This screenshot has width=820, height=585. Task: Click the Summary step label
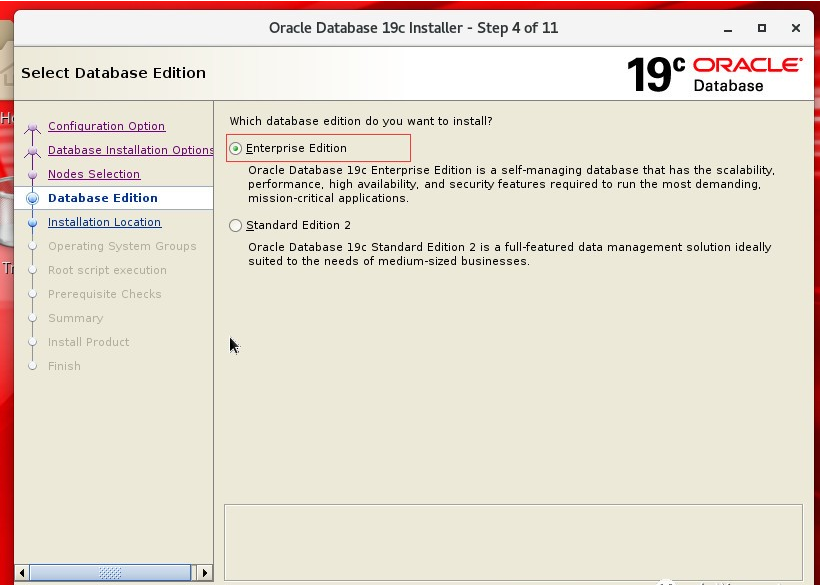[76, 318]
